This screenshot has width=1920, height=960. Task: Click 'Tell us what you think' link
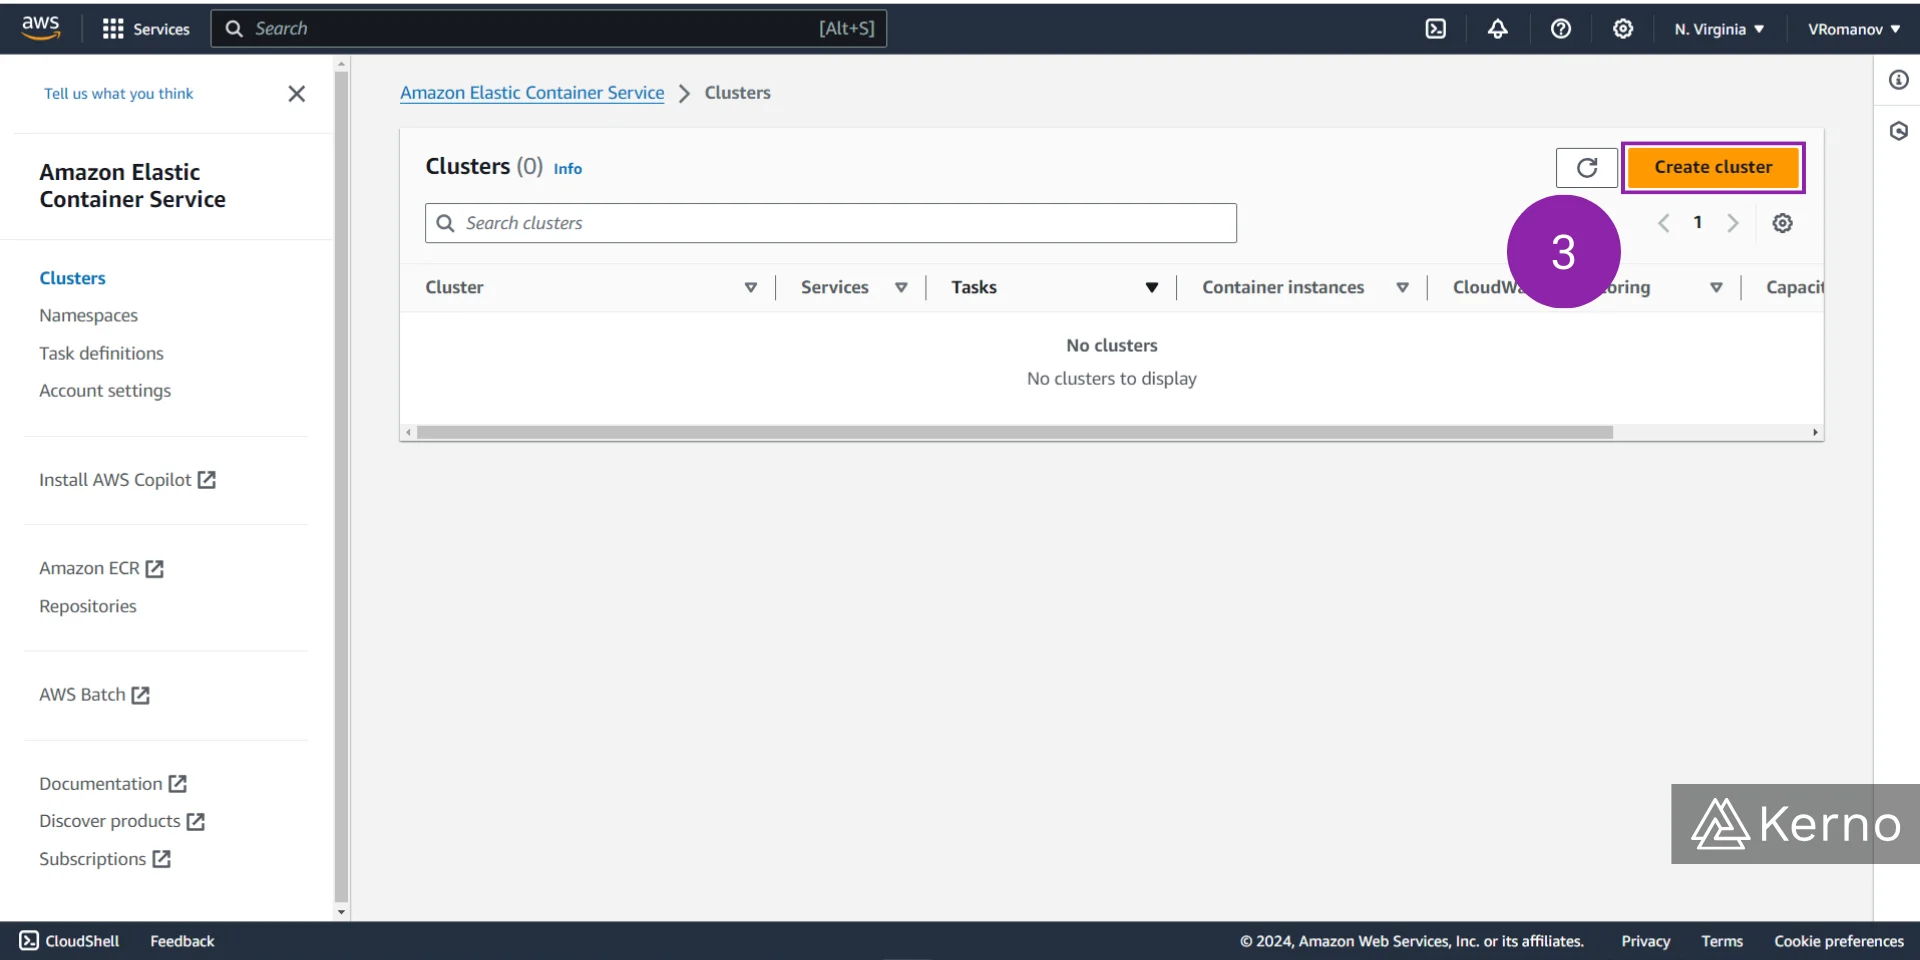click(118, 94)
